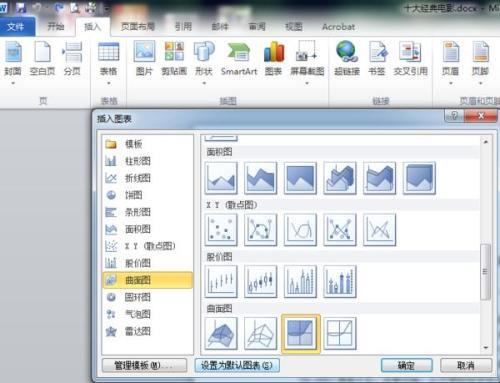
Task: Insert a 超链接 hyperlink
Action: 347,59
